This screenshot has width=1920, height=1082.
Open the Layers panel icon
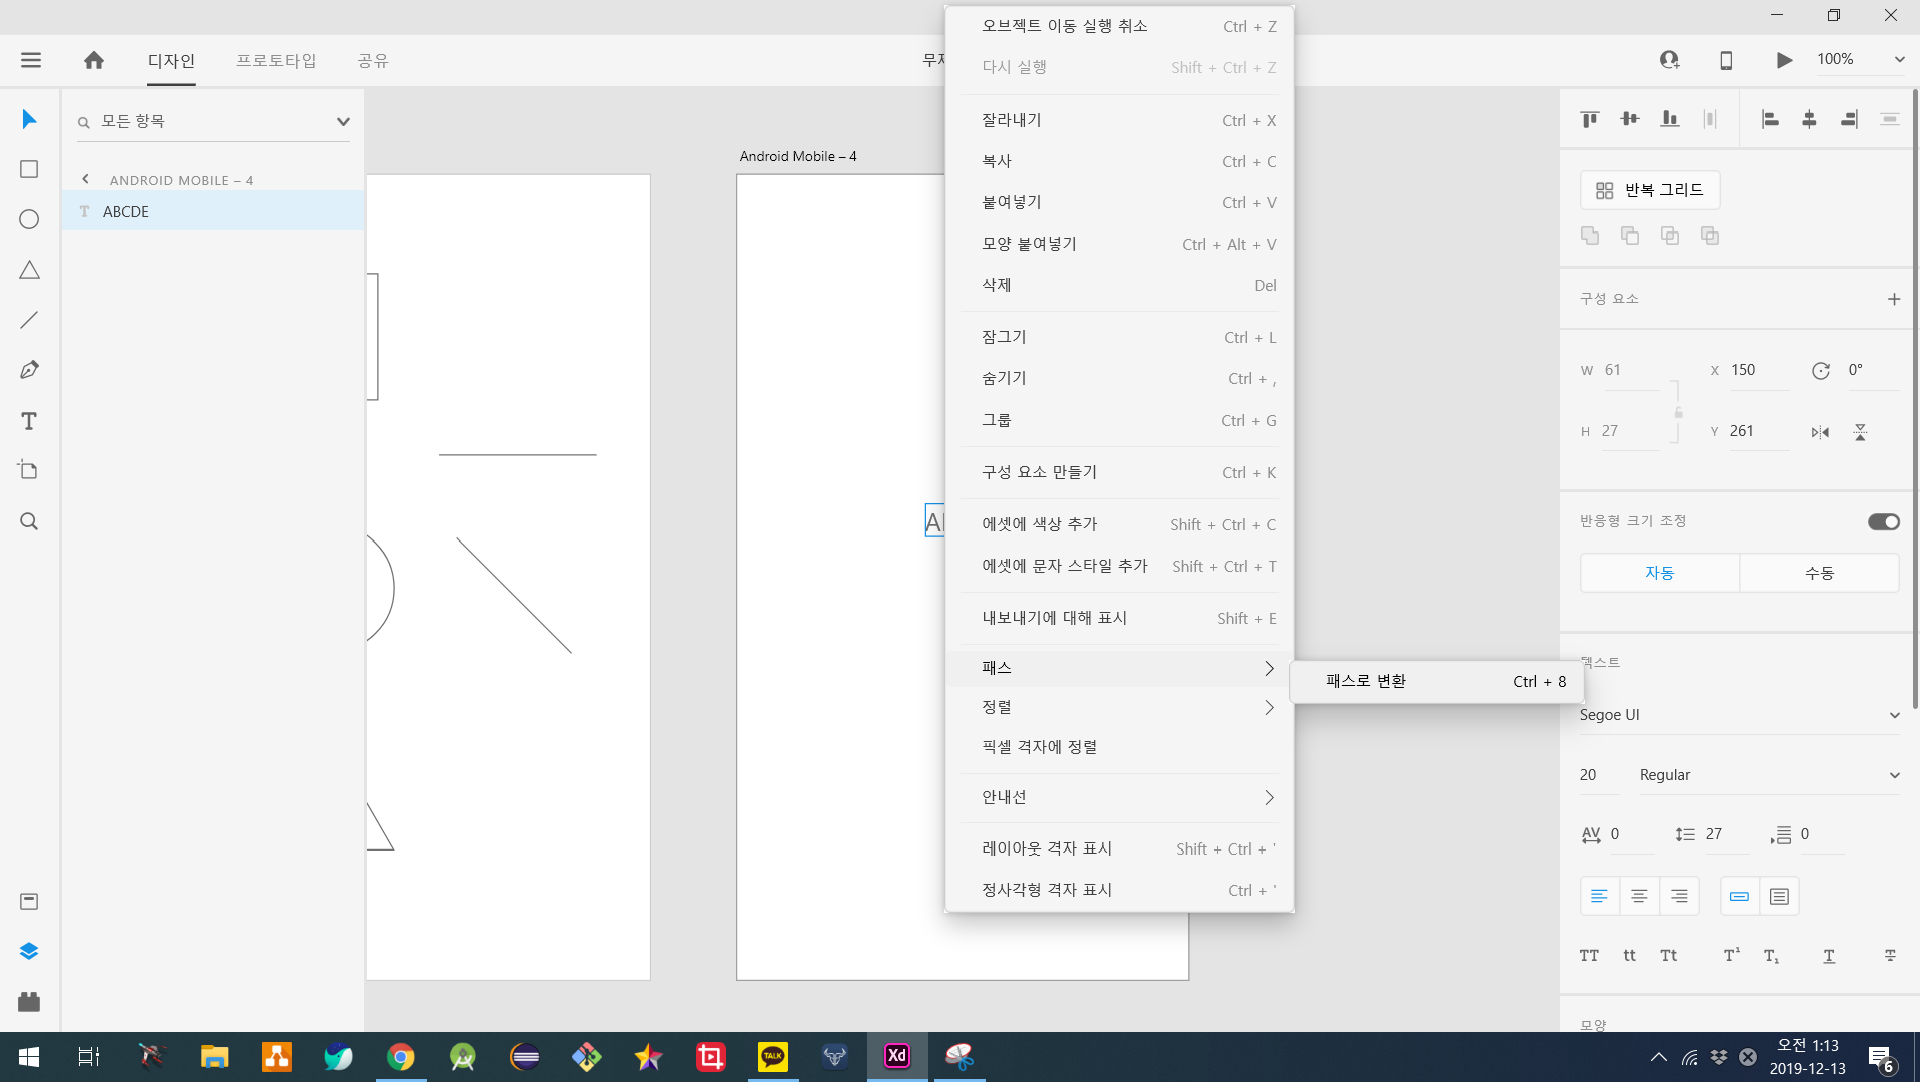(29, 951)
